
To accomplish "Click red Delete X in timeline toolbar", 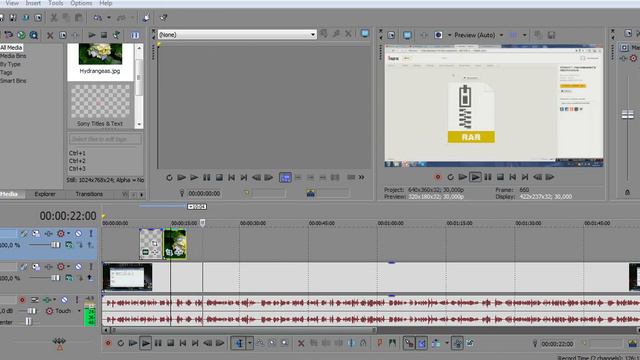I will coord(301,343).
